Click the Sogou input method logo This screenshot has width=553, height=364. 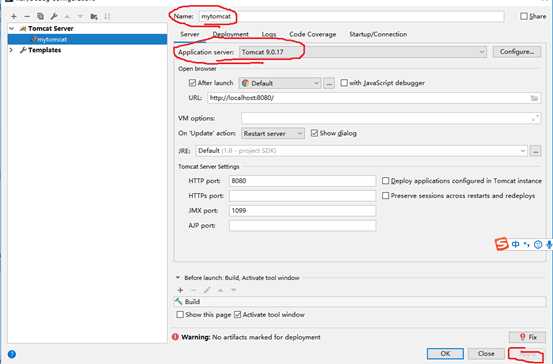pyautogui.click(x=501, y=244)
